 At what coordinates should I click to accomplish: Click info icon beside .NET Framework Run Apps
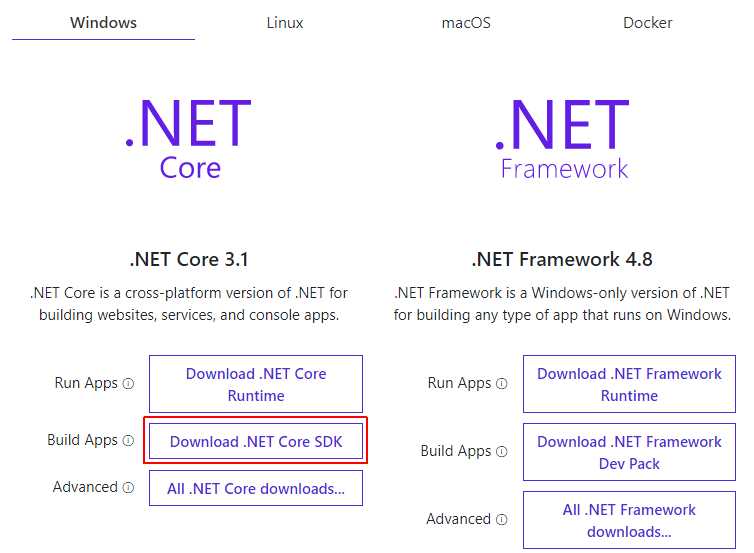pos(502,384)
